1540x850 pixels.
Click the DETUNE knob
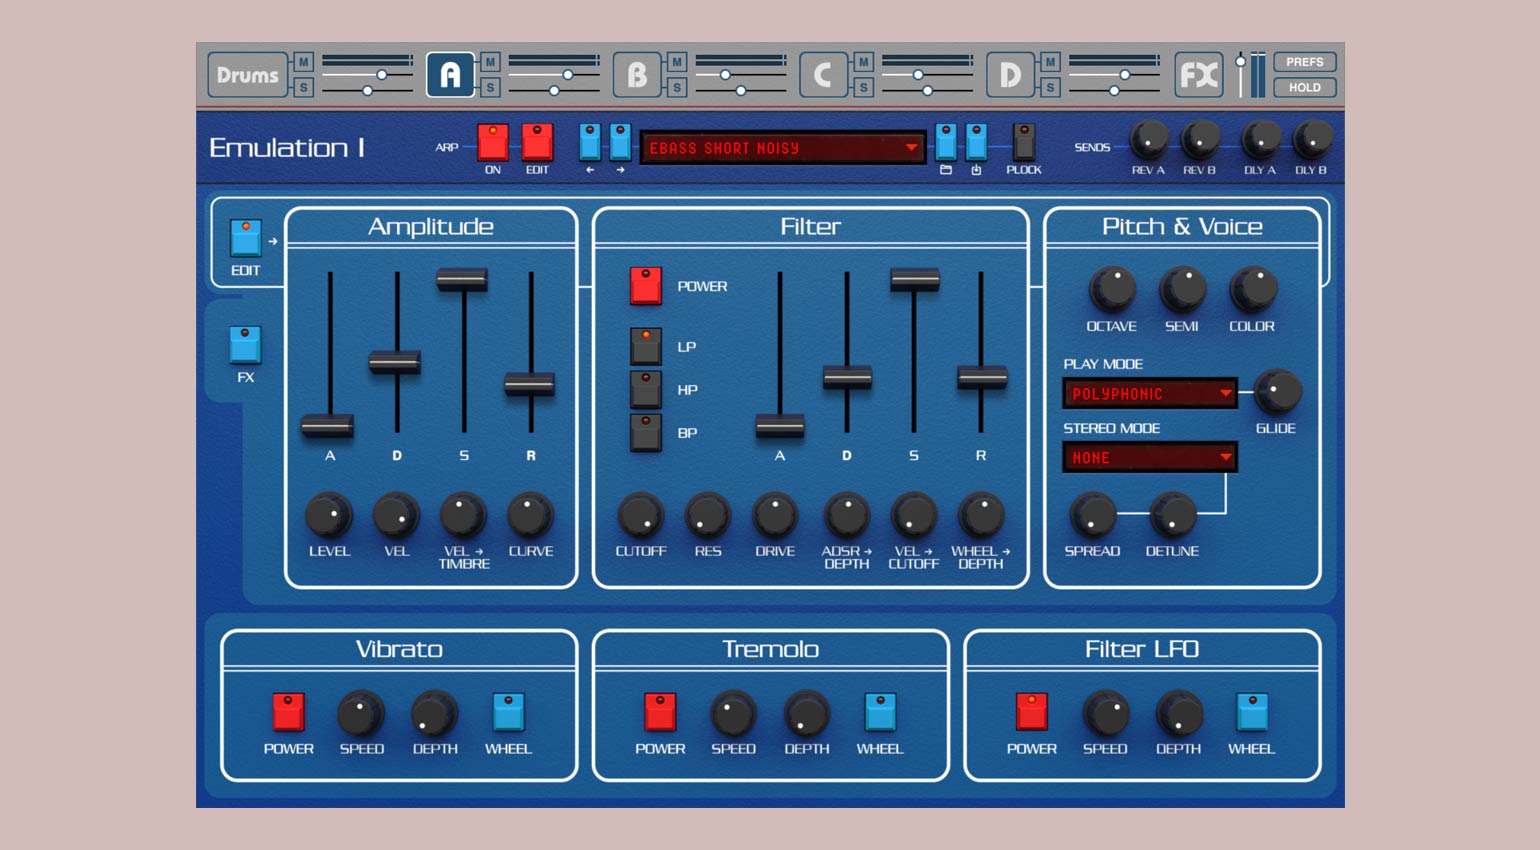(1172, 515)
